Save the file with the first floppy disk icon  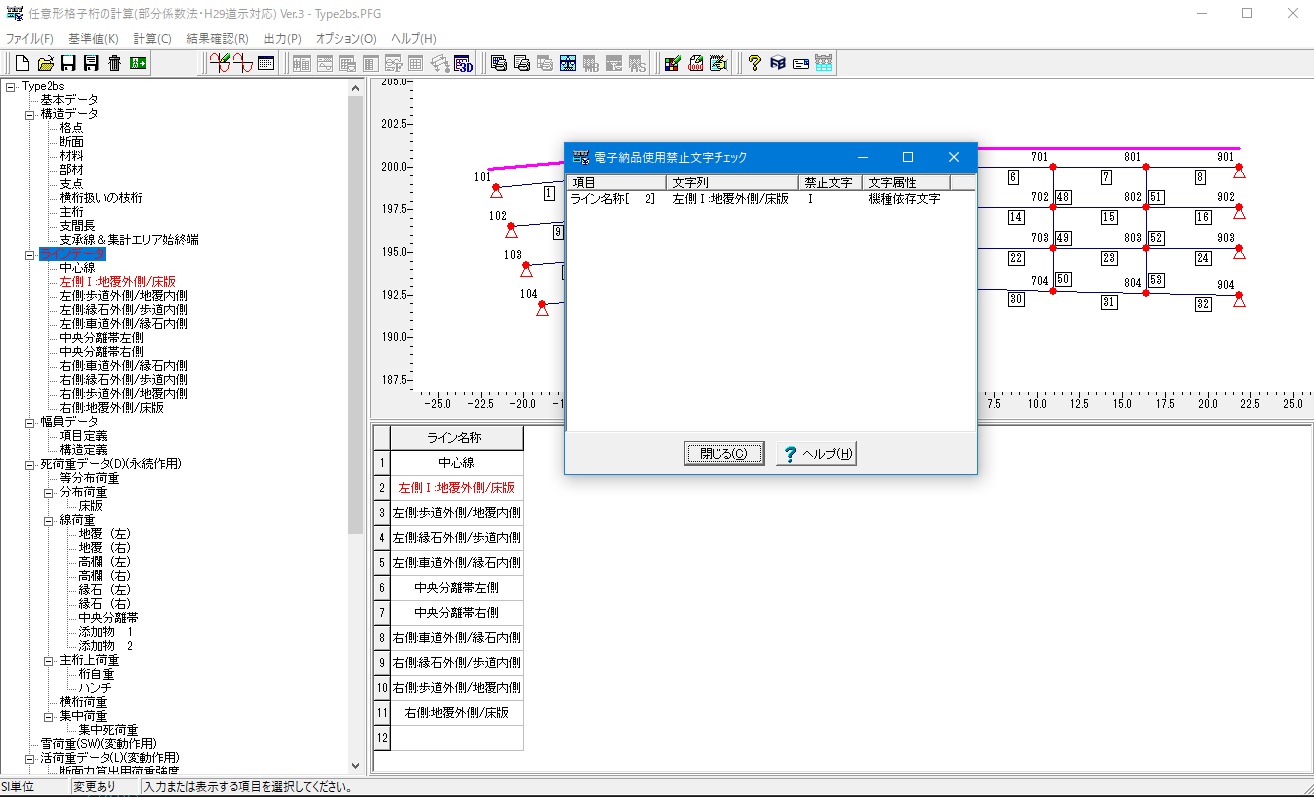pos(68,63)
